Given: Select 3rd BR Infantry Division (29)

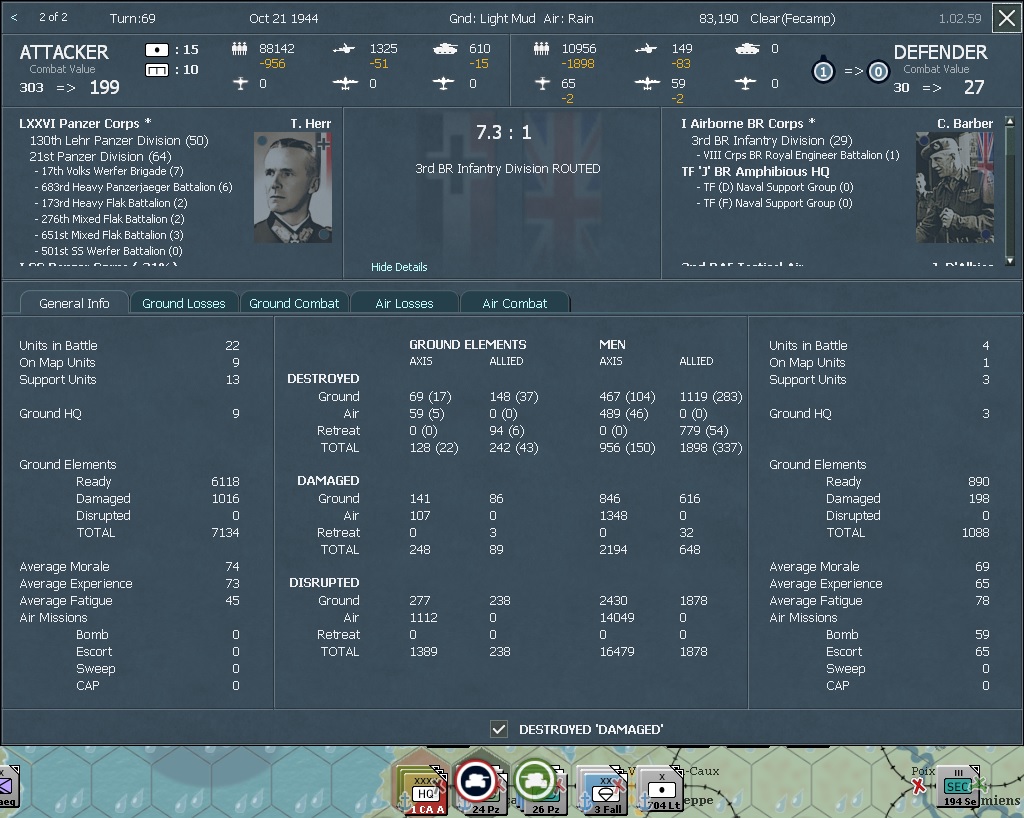Looking at the screenshot, I should 772,140.
